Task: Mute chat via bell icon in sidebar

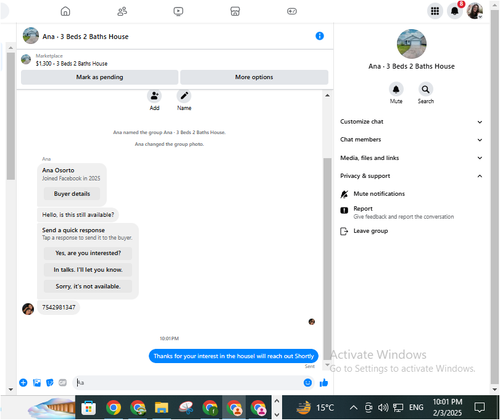Action: pos(396,89)
